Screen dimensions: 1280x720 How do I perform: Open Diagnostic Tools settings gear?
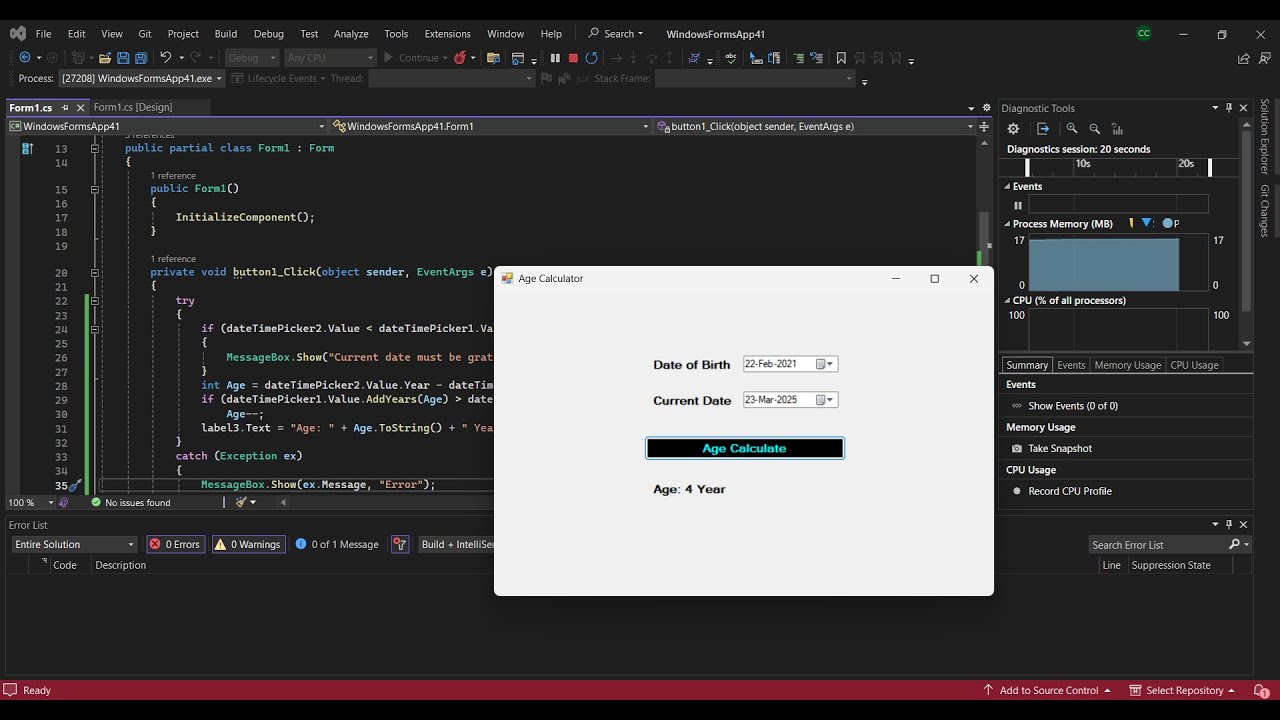tap(1013, 129)
